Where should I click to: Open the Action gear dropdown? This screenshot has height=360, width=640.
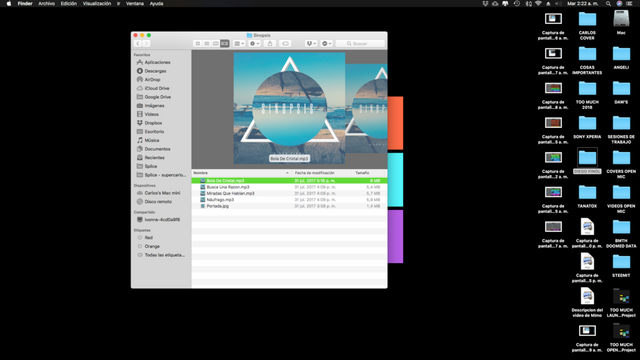[x=254, y=43]
